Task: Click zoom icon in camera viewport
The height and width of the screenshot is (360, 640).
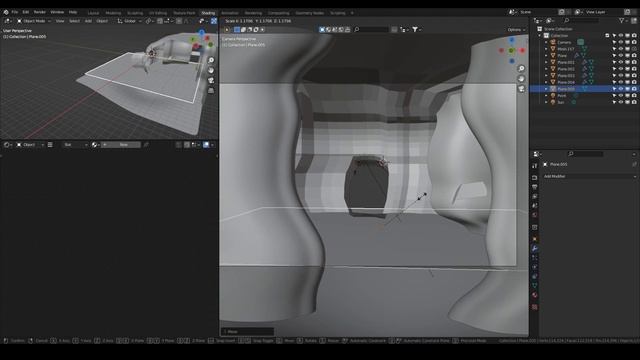Action: 521,69
